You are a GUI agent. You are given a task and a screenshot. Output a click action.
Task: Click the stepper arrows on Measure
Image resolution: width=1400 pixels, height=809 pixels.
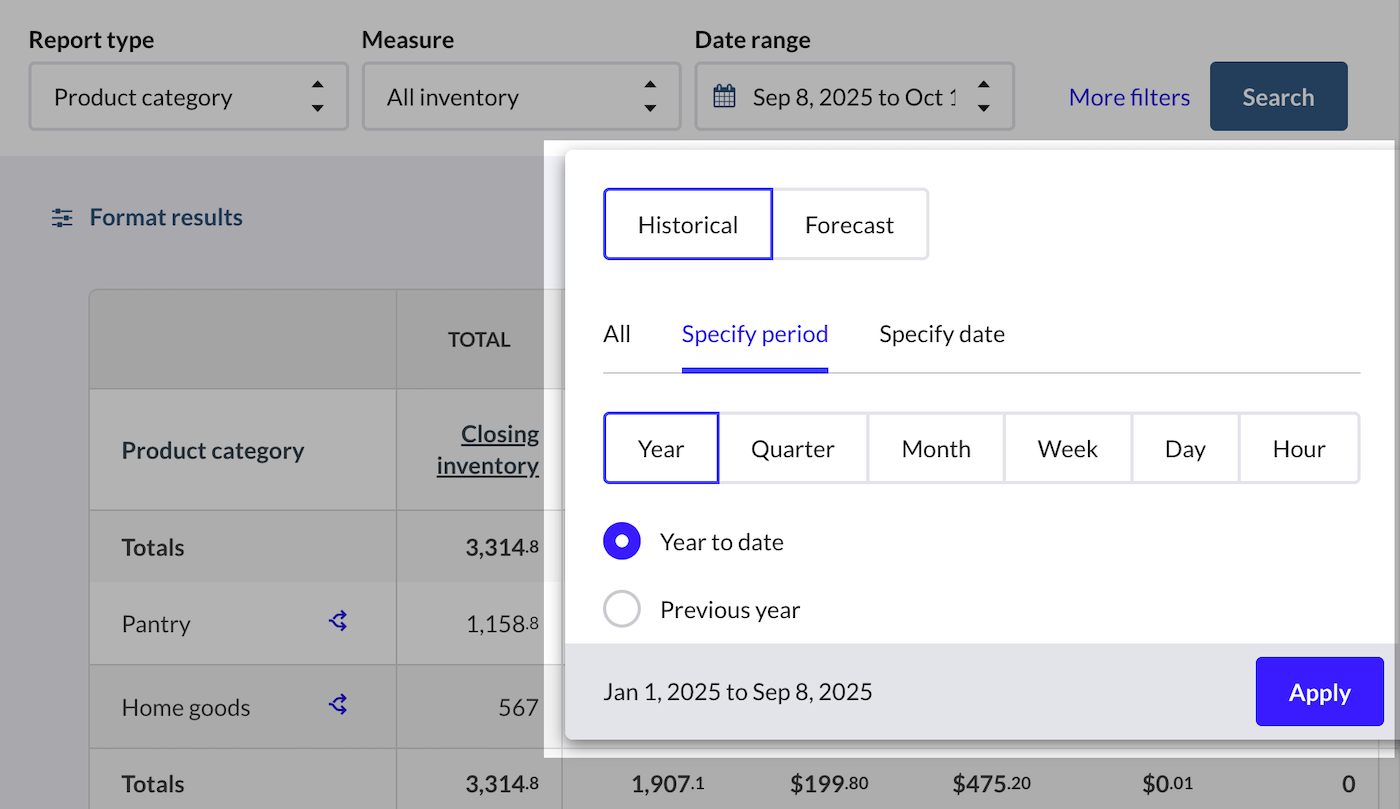(x=650, y=96)
